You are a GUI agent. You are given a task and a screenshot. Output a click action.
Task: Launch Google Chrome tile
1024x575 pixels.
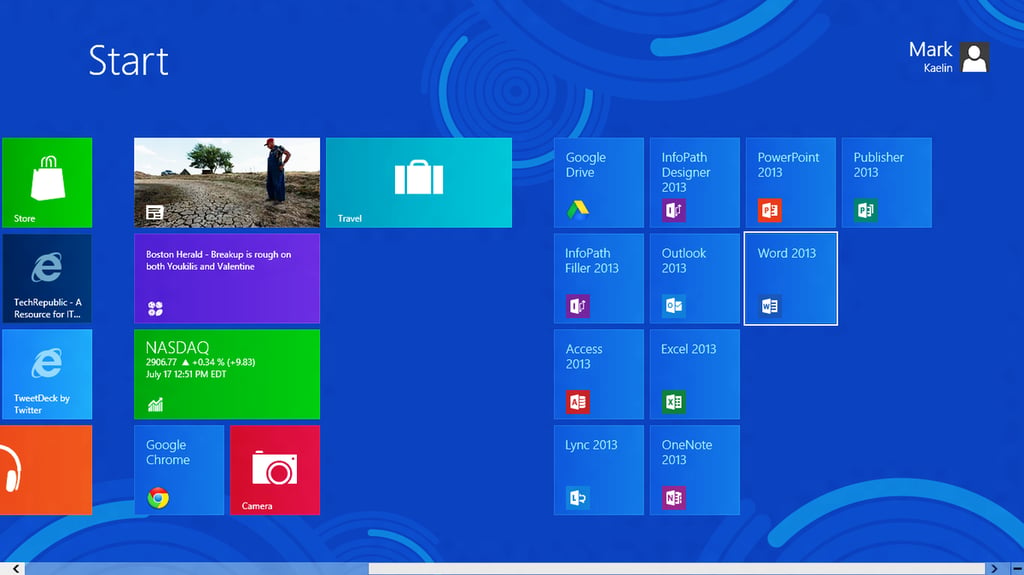click(179, 470)
